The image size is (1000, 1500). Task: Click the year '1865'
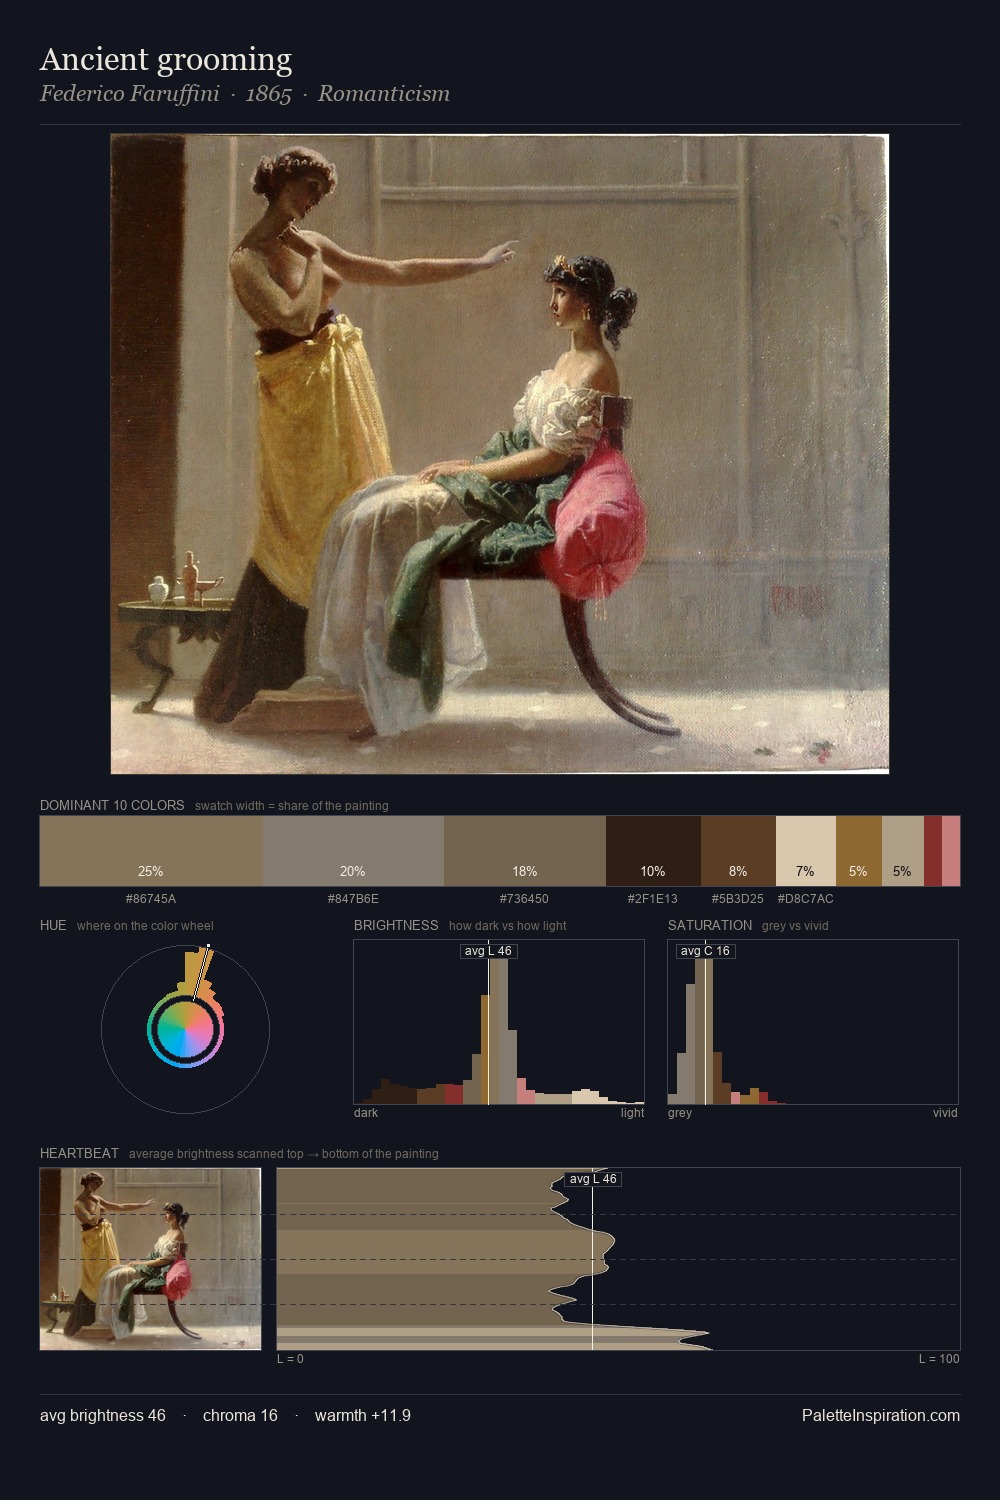pyautogui.click(x=269, y=94)
